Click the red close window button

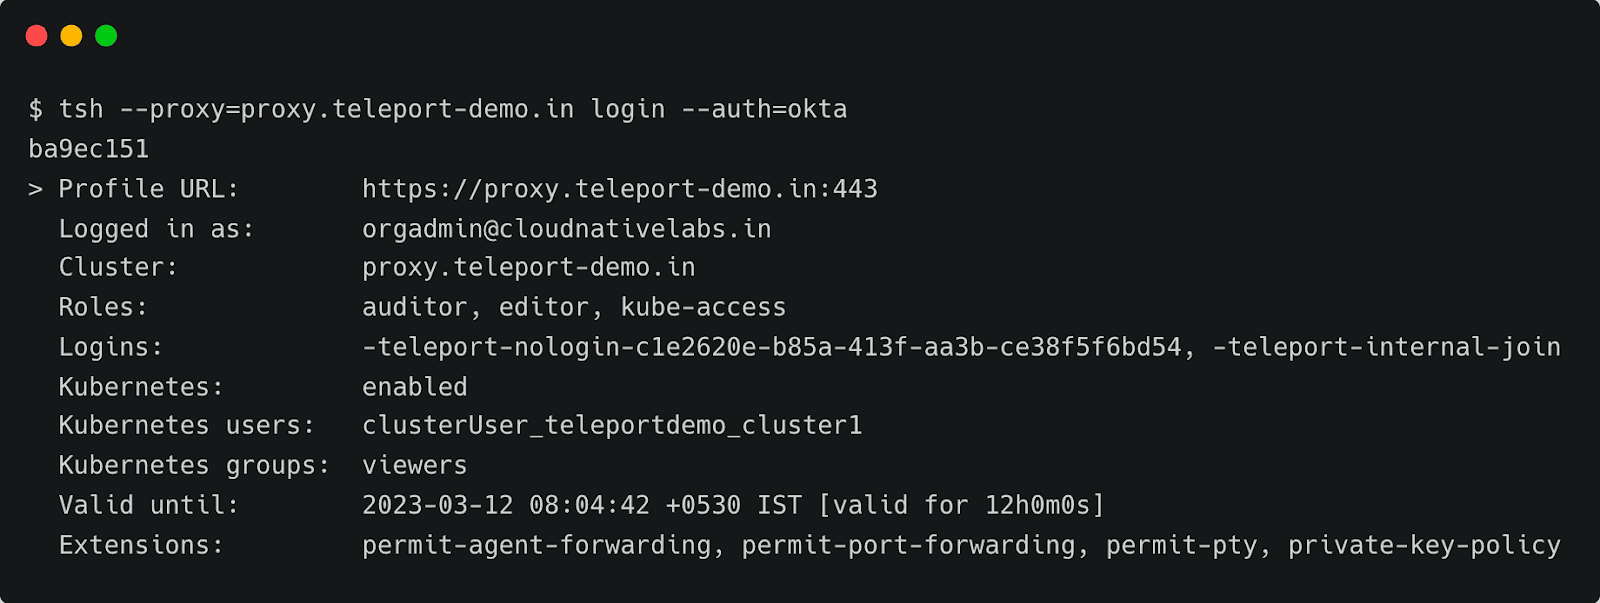tap(37, 36)
